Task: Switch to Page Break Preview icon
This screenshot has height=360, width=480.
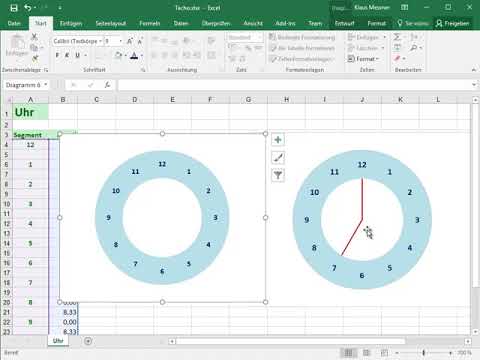Action: pyautogui.click(x=384, y=353)
